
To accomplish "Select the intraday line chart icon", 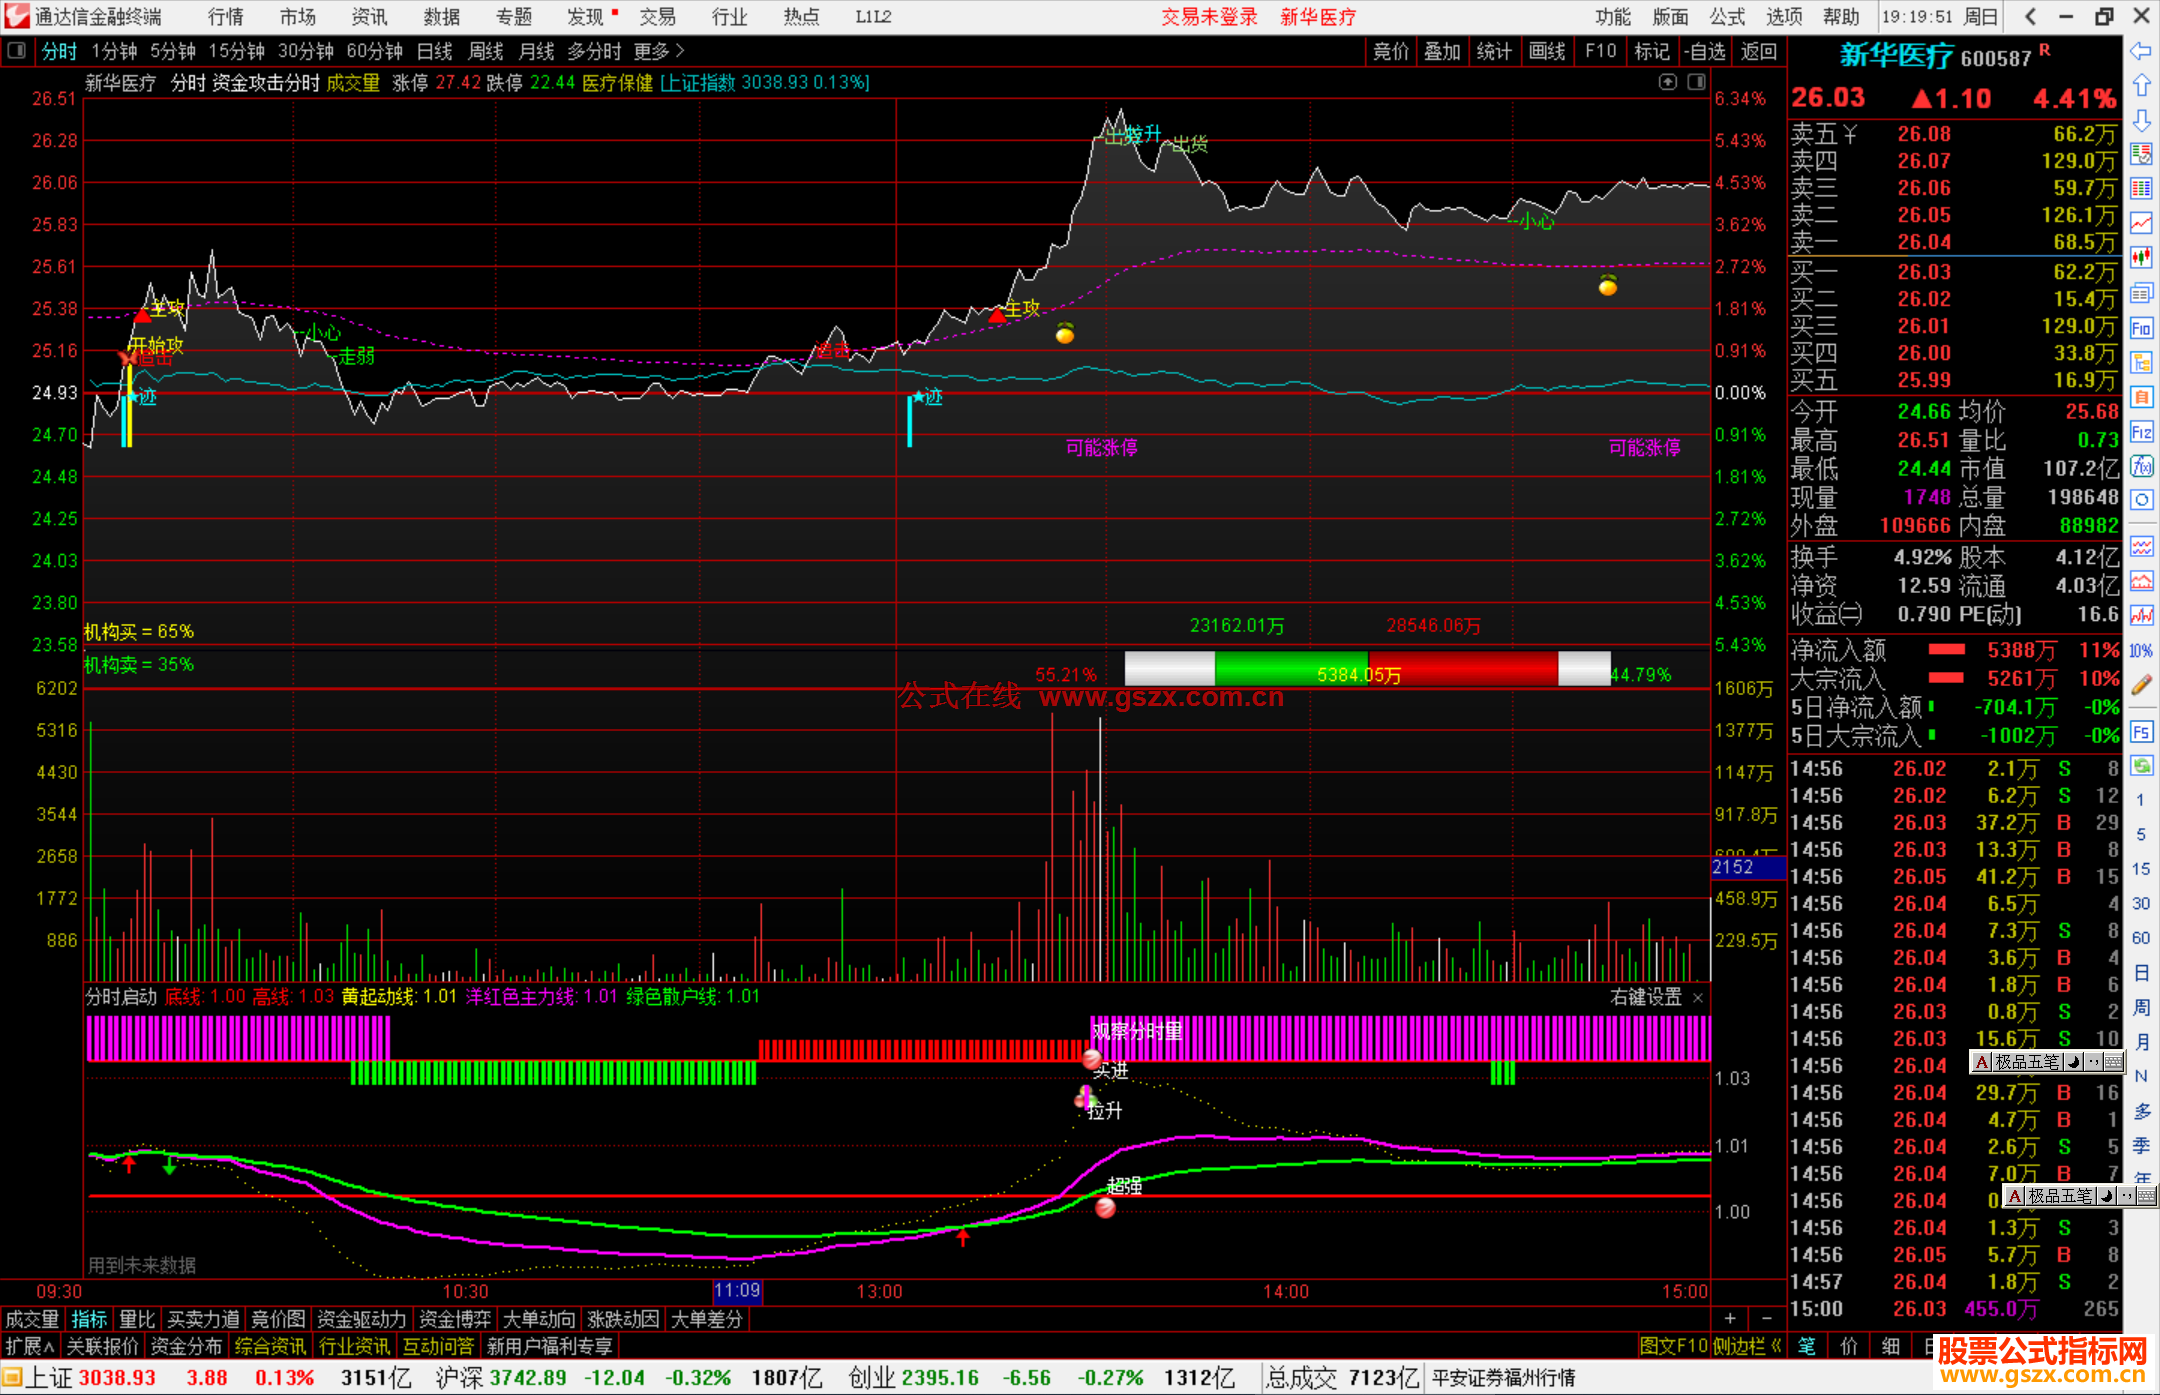I will (x=2141, y=223).
